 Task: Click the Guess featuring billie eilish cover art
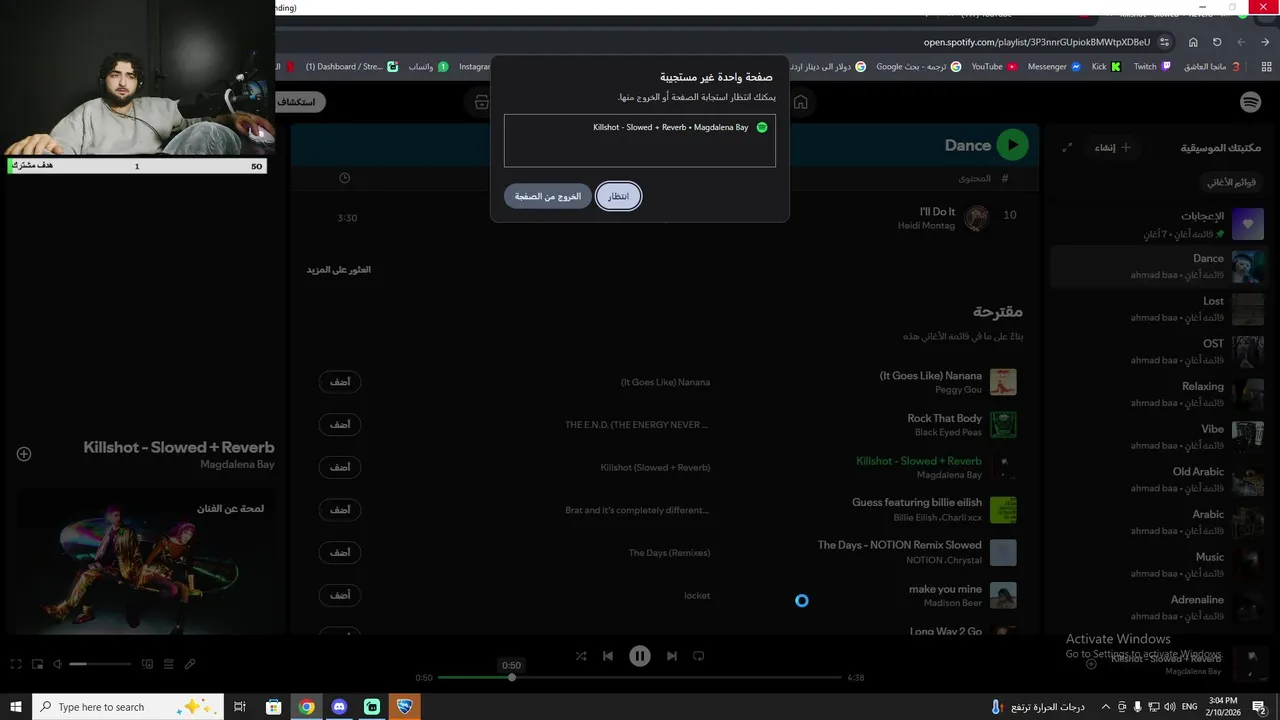(x=1003, y=510)
